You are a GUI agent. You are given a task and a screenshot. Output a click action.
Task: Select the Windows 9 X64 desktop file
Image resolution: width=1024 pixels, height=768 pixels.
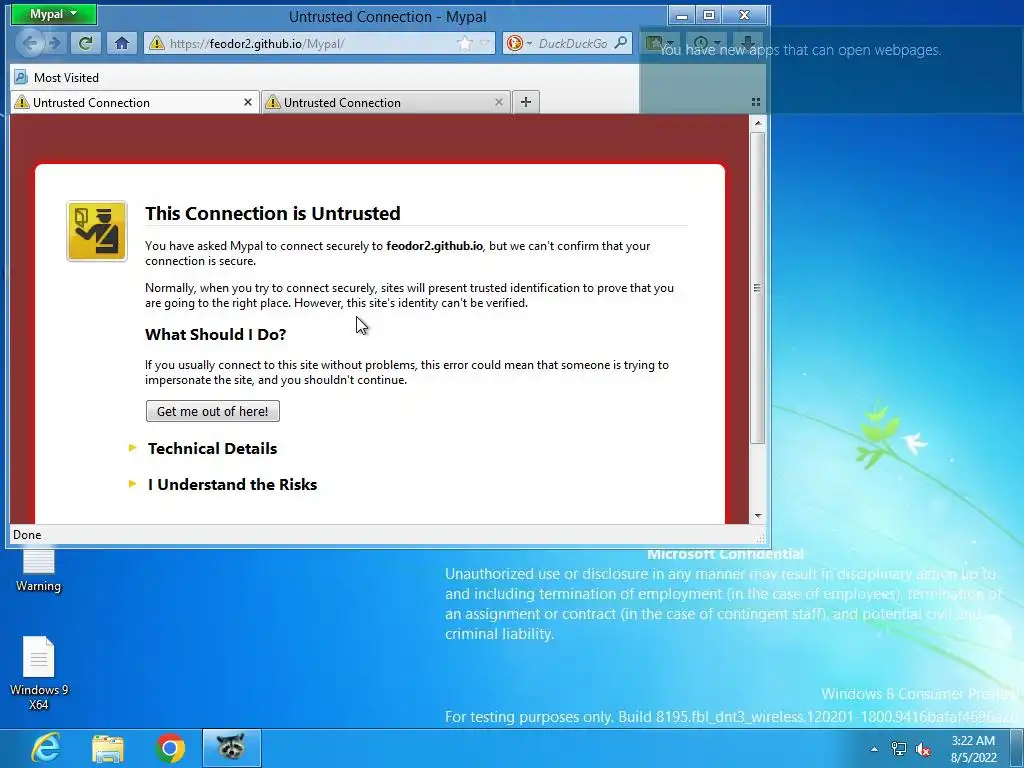pyautogui.click(x=39, y=673)
